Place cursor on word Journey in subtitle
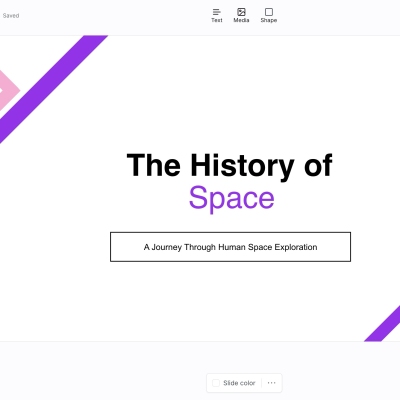Viewport: 400px width, 400px height. tap(166, 247)
